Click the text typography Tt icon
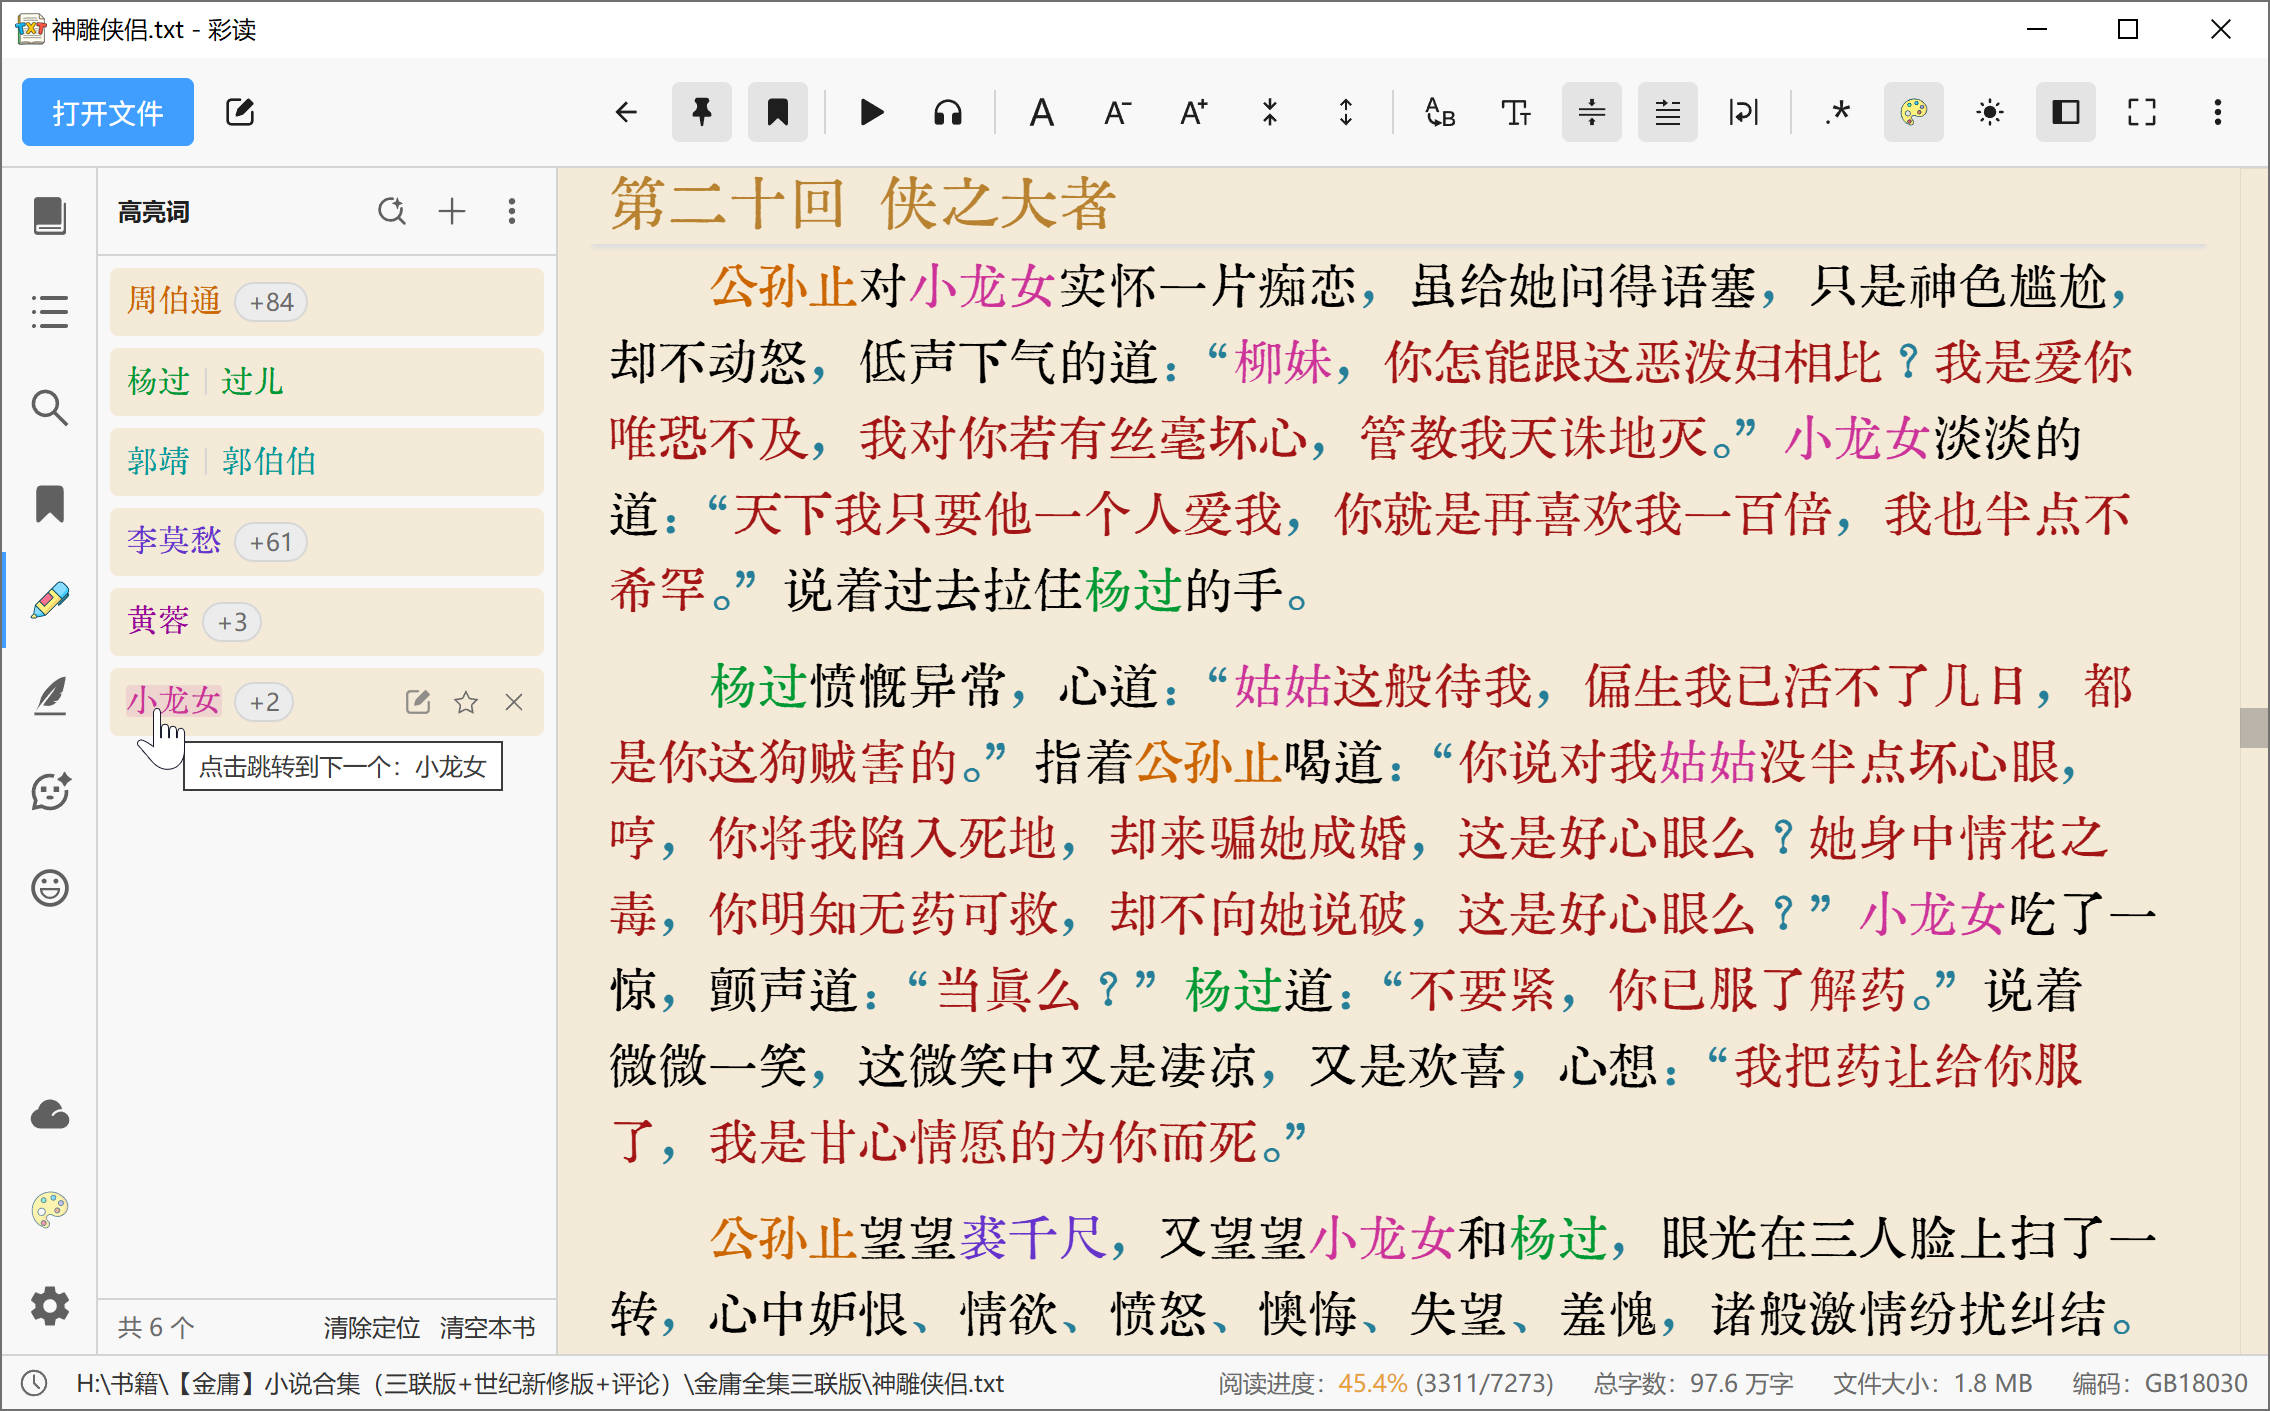This screenshot has height=1411, width=2270. pyautogui.click(x=1516, y=112)
